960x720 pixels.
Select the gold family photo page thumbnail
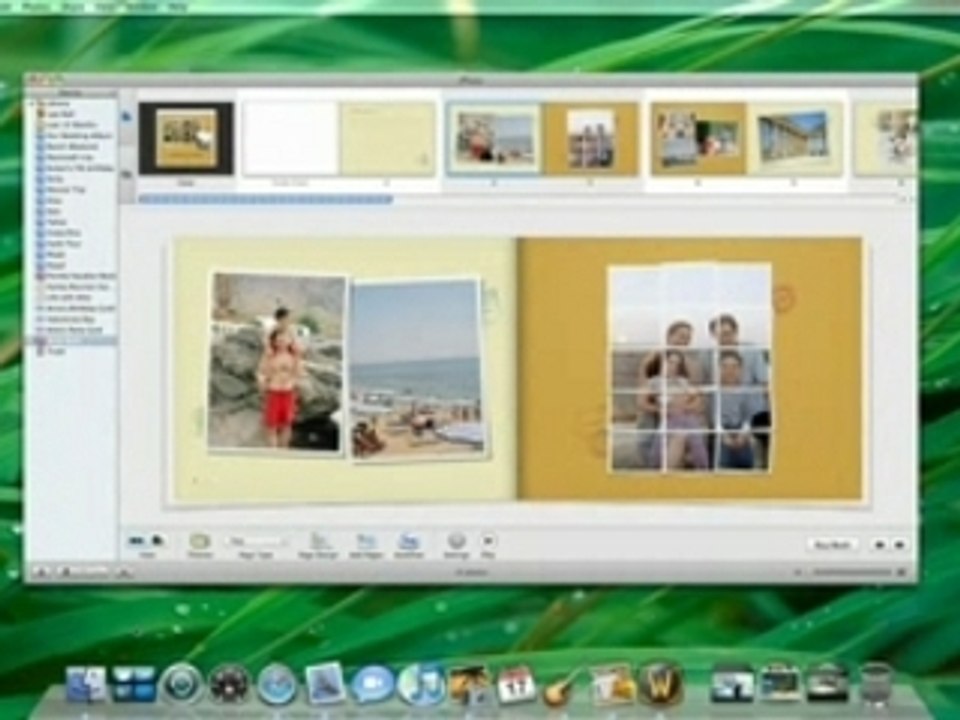pos(591,138)
